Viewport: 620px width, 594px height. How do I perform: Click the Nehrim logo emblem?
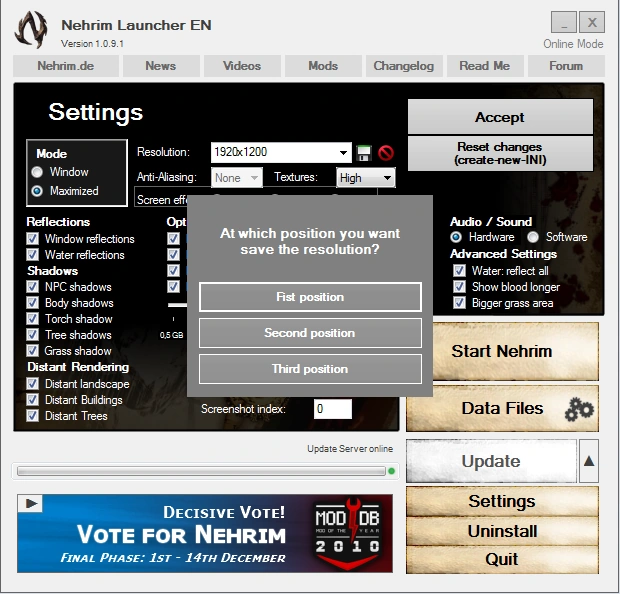click(31, 30)
